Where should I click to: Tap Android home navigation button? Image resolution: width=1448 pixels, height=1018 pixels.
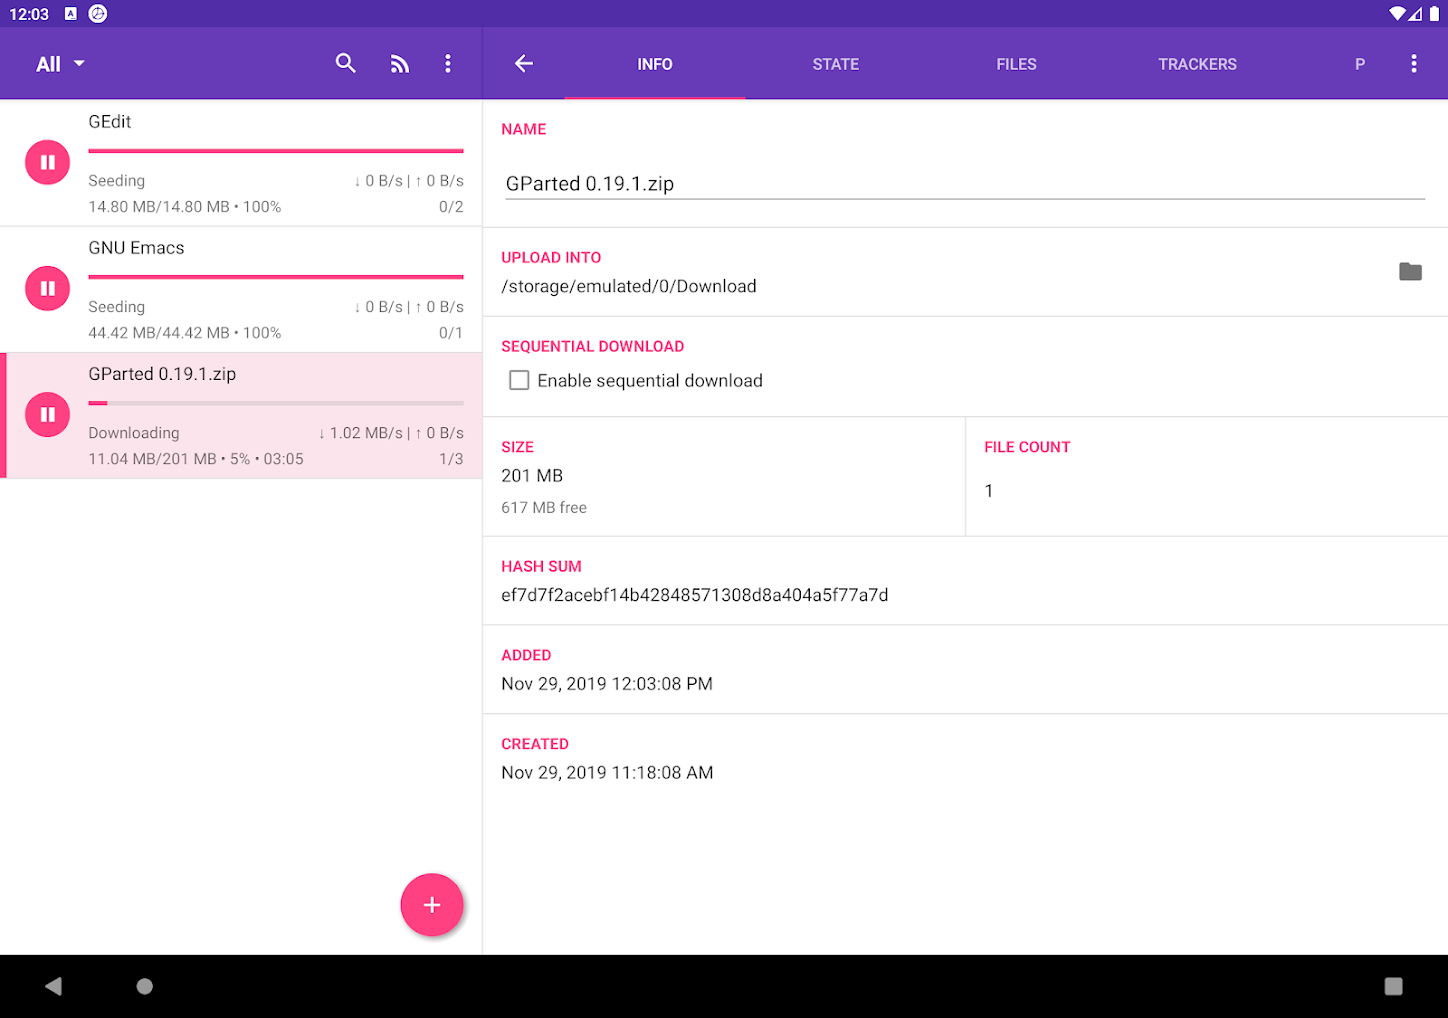pyautogui.click(x=145, y=986)
